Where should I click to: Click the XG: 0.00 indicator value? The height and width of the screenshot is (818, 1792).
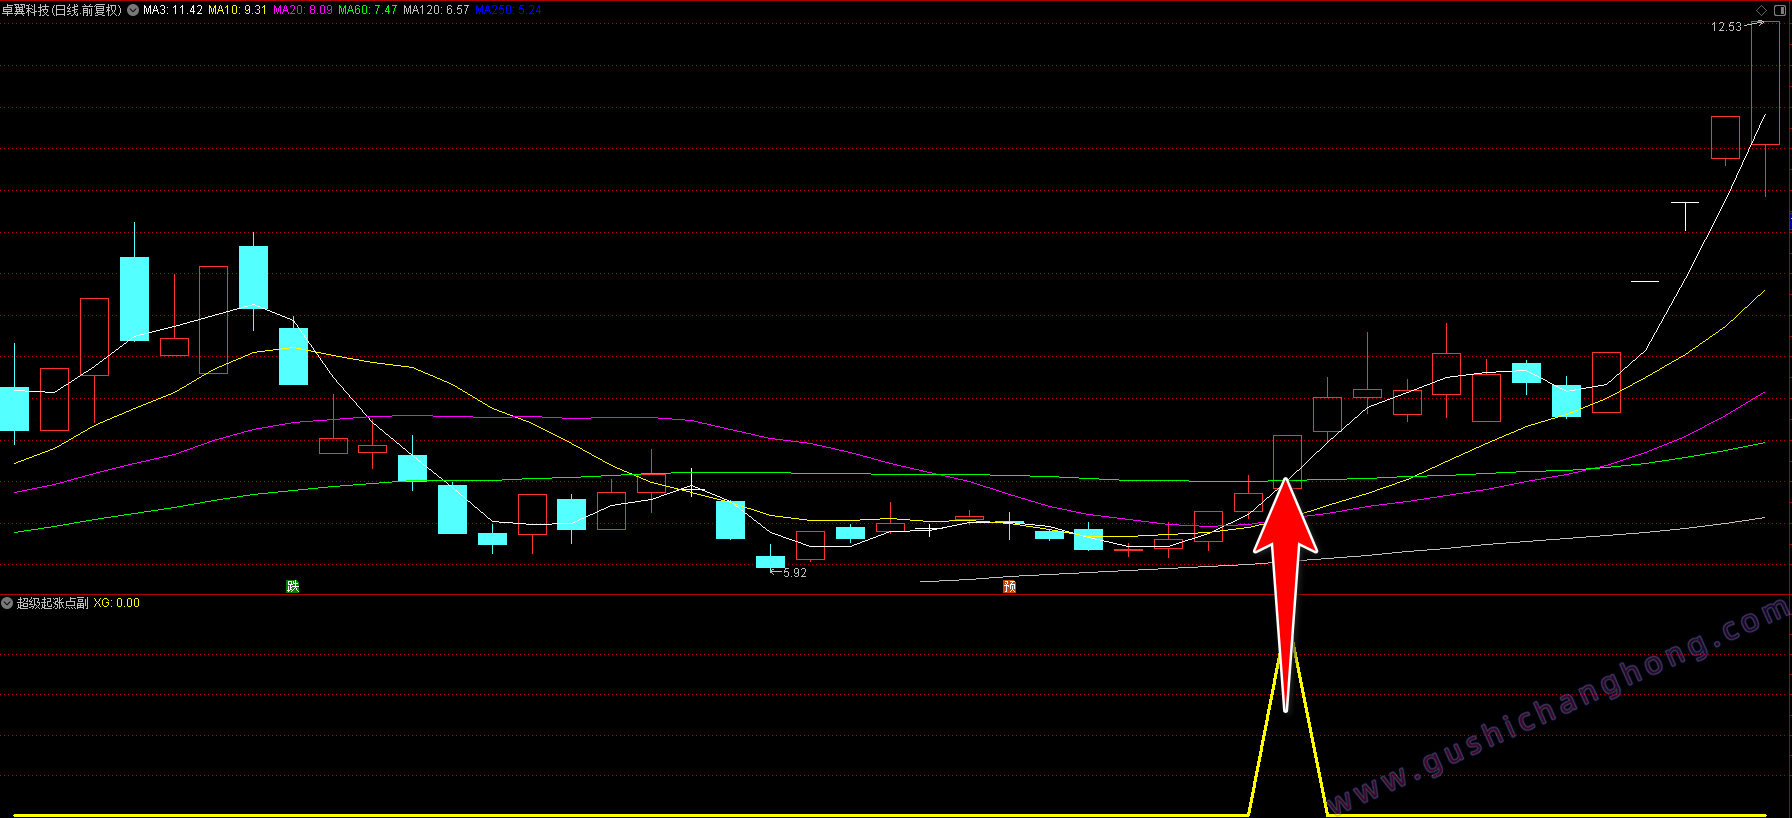tap(117, 603)
